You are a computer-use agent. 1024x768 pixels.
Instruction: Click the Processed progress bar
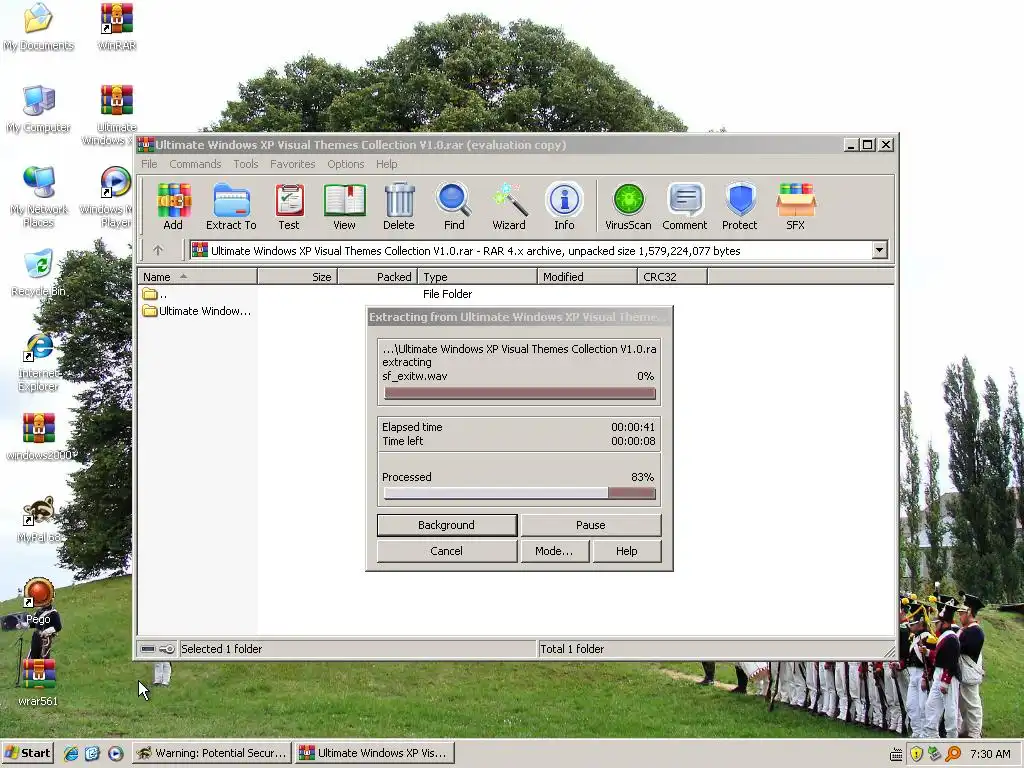point(519,494)
